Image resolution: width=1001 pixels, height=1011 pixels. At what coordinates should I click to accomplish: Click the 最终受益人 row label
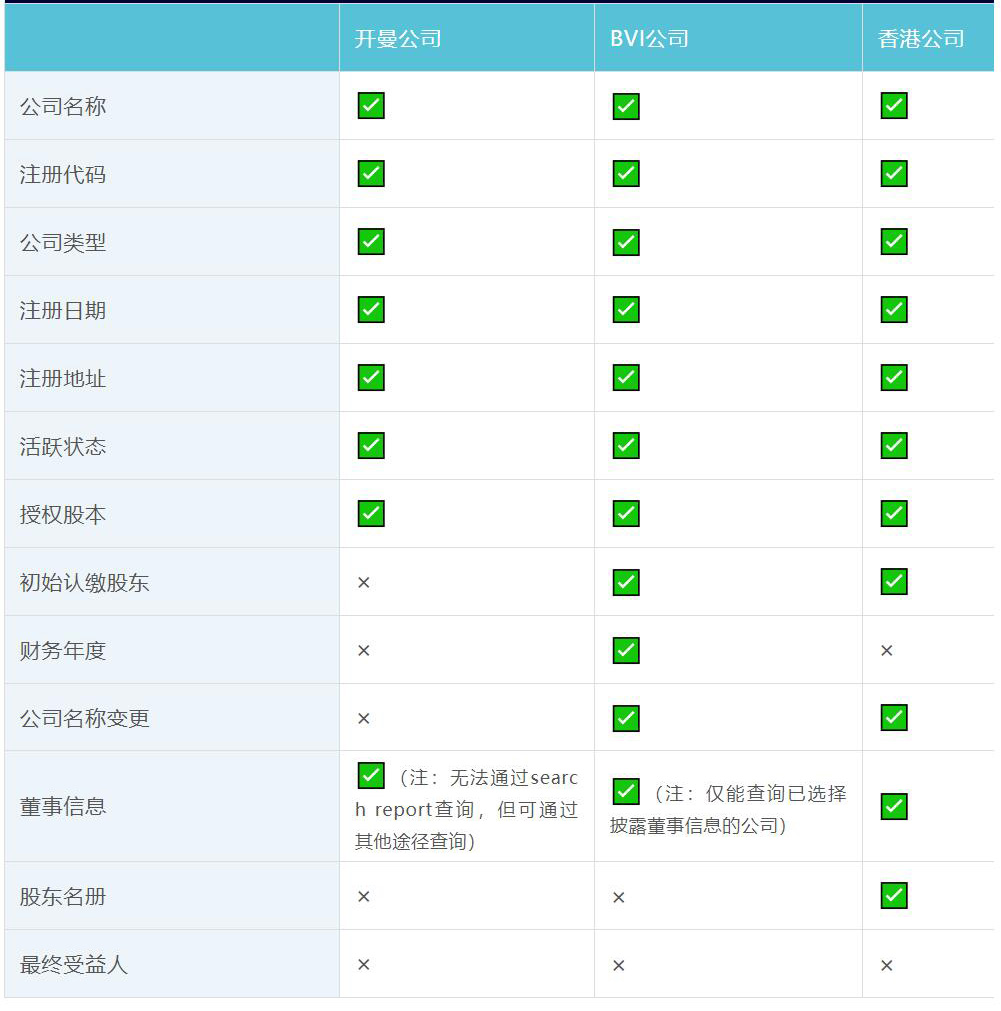point(74,965)
